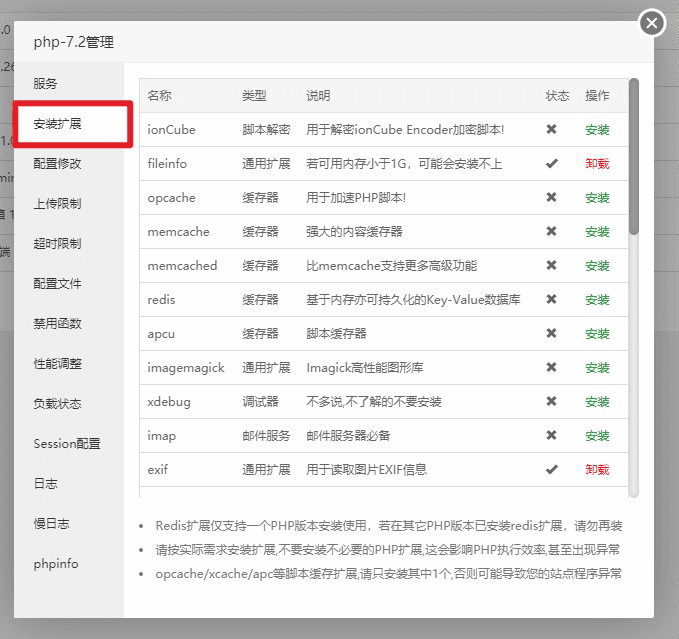Go to 上传限制 settings

point(58,204)
